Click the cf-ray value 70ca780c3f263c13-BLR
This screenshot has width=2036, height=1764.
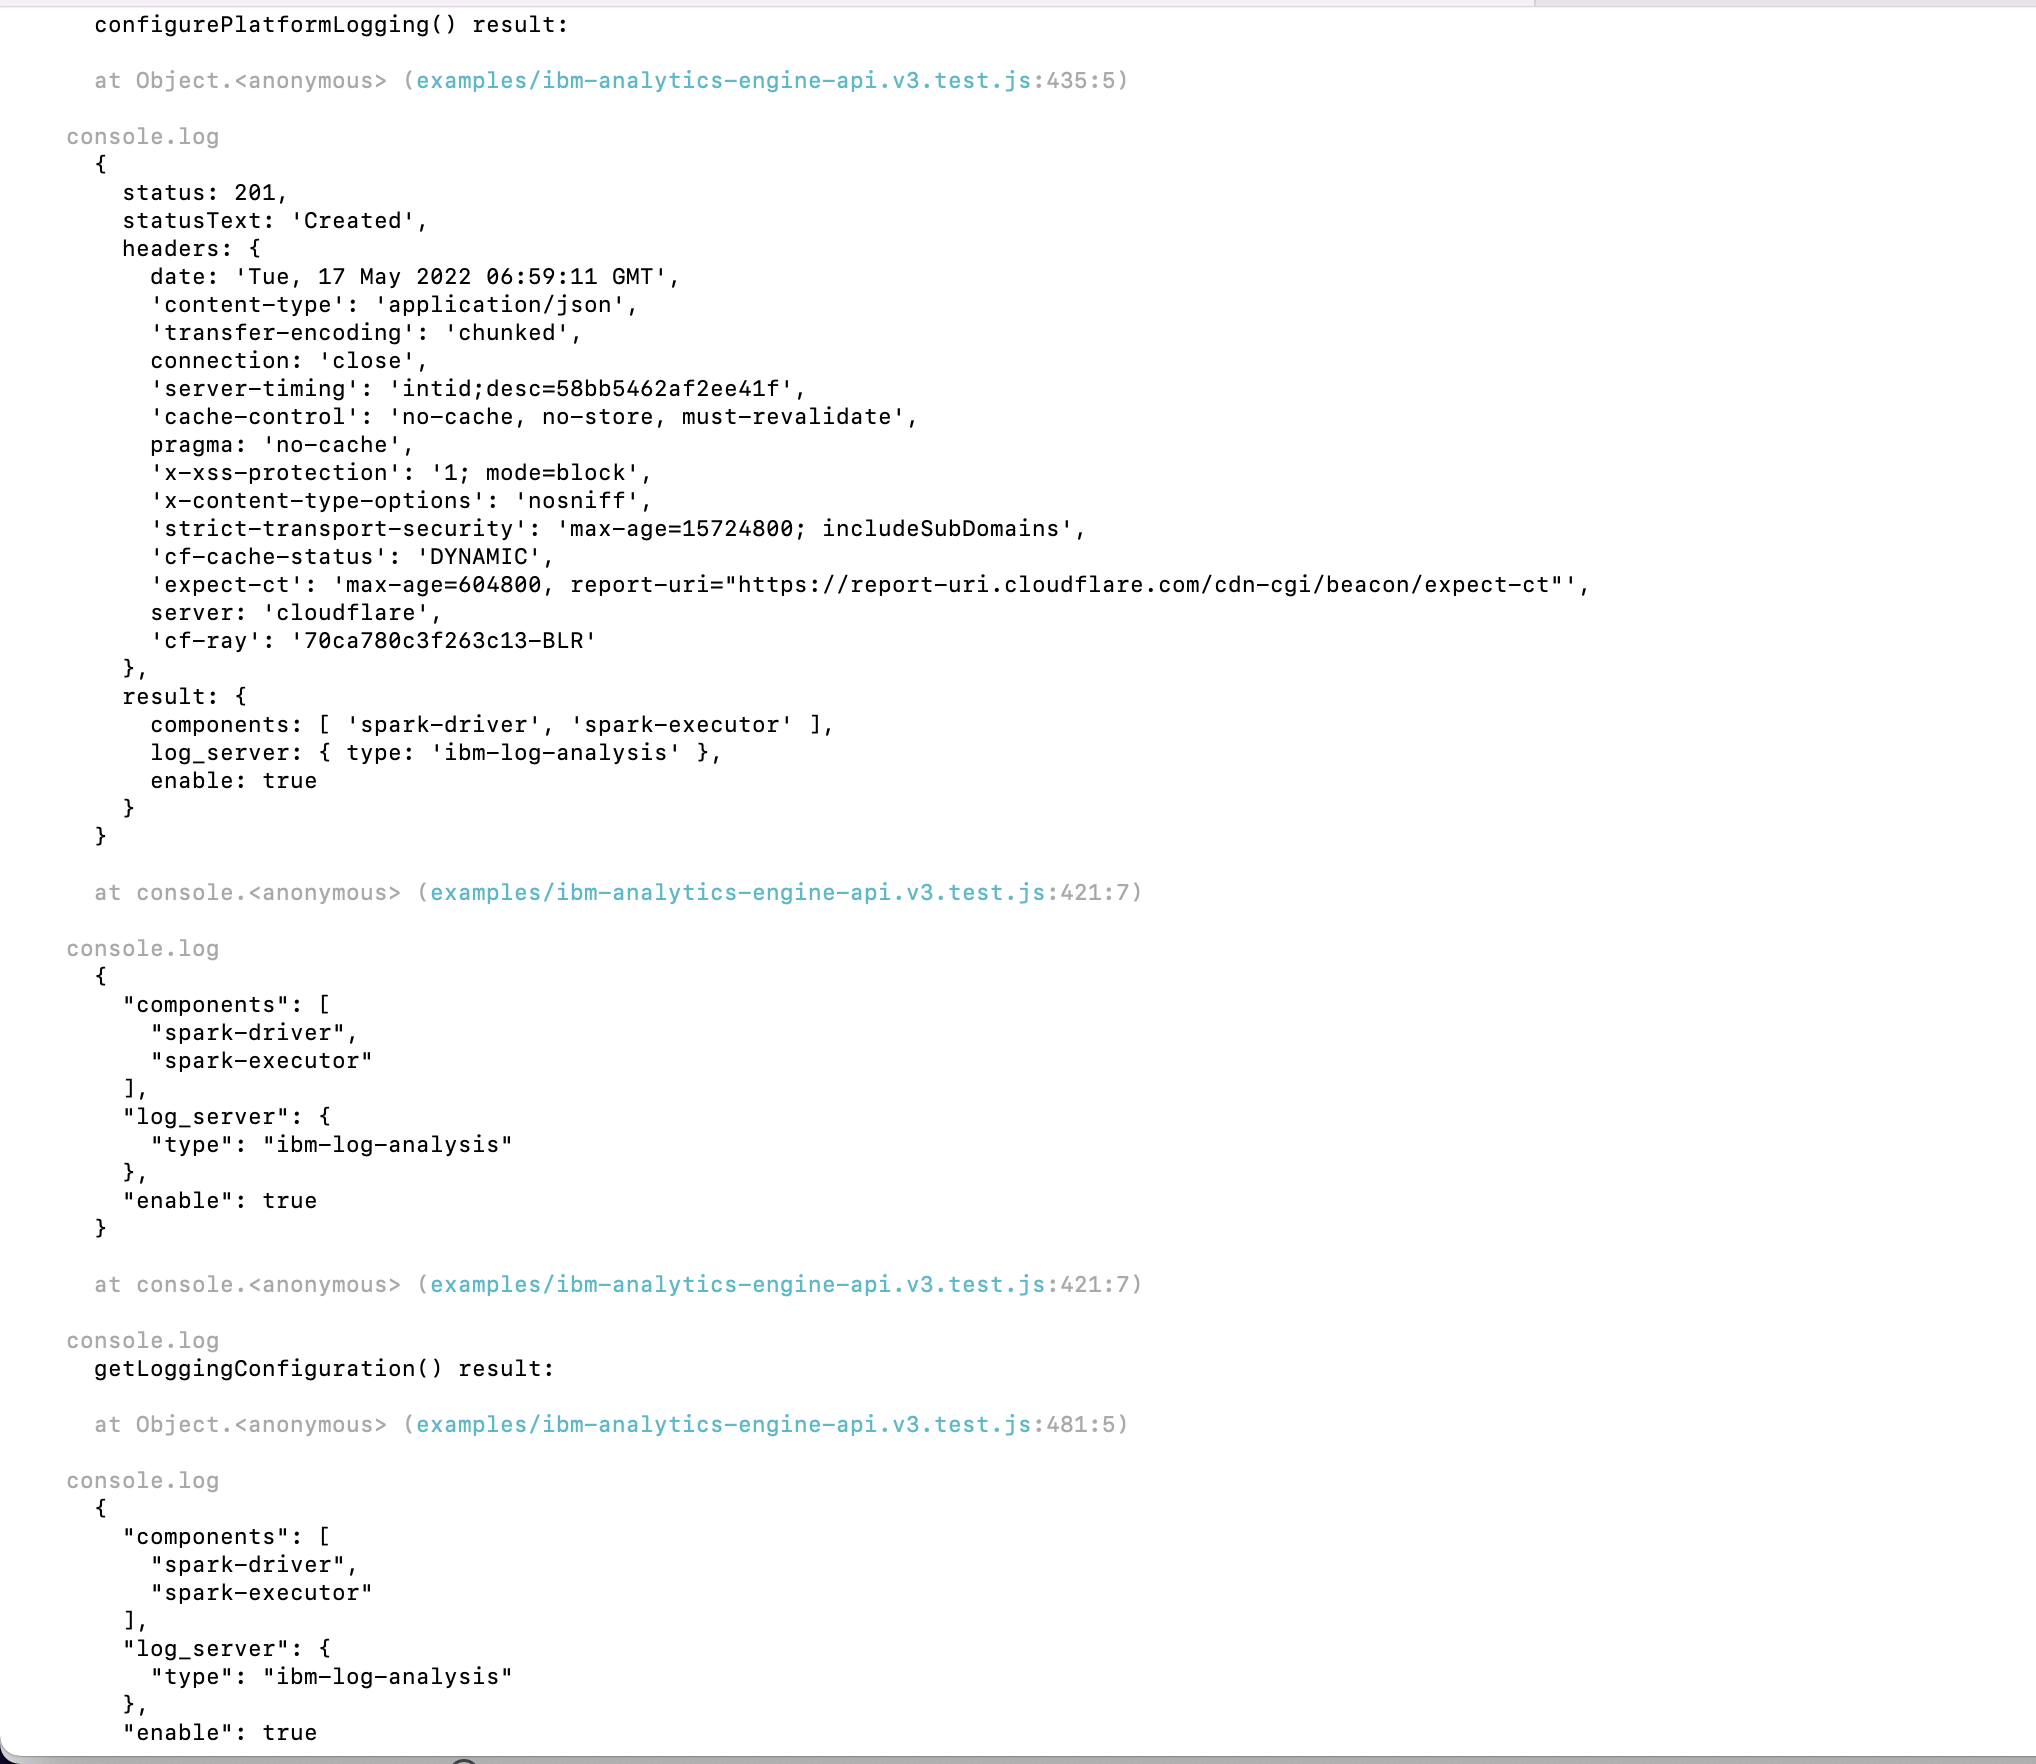pyautogui.click(x=443, y=641)
